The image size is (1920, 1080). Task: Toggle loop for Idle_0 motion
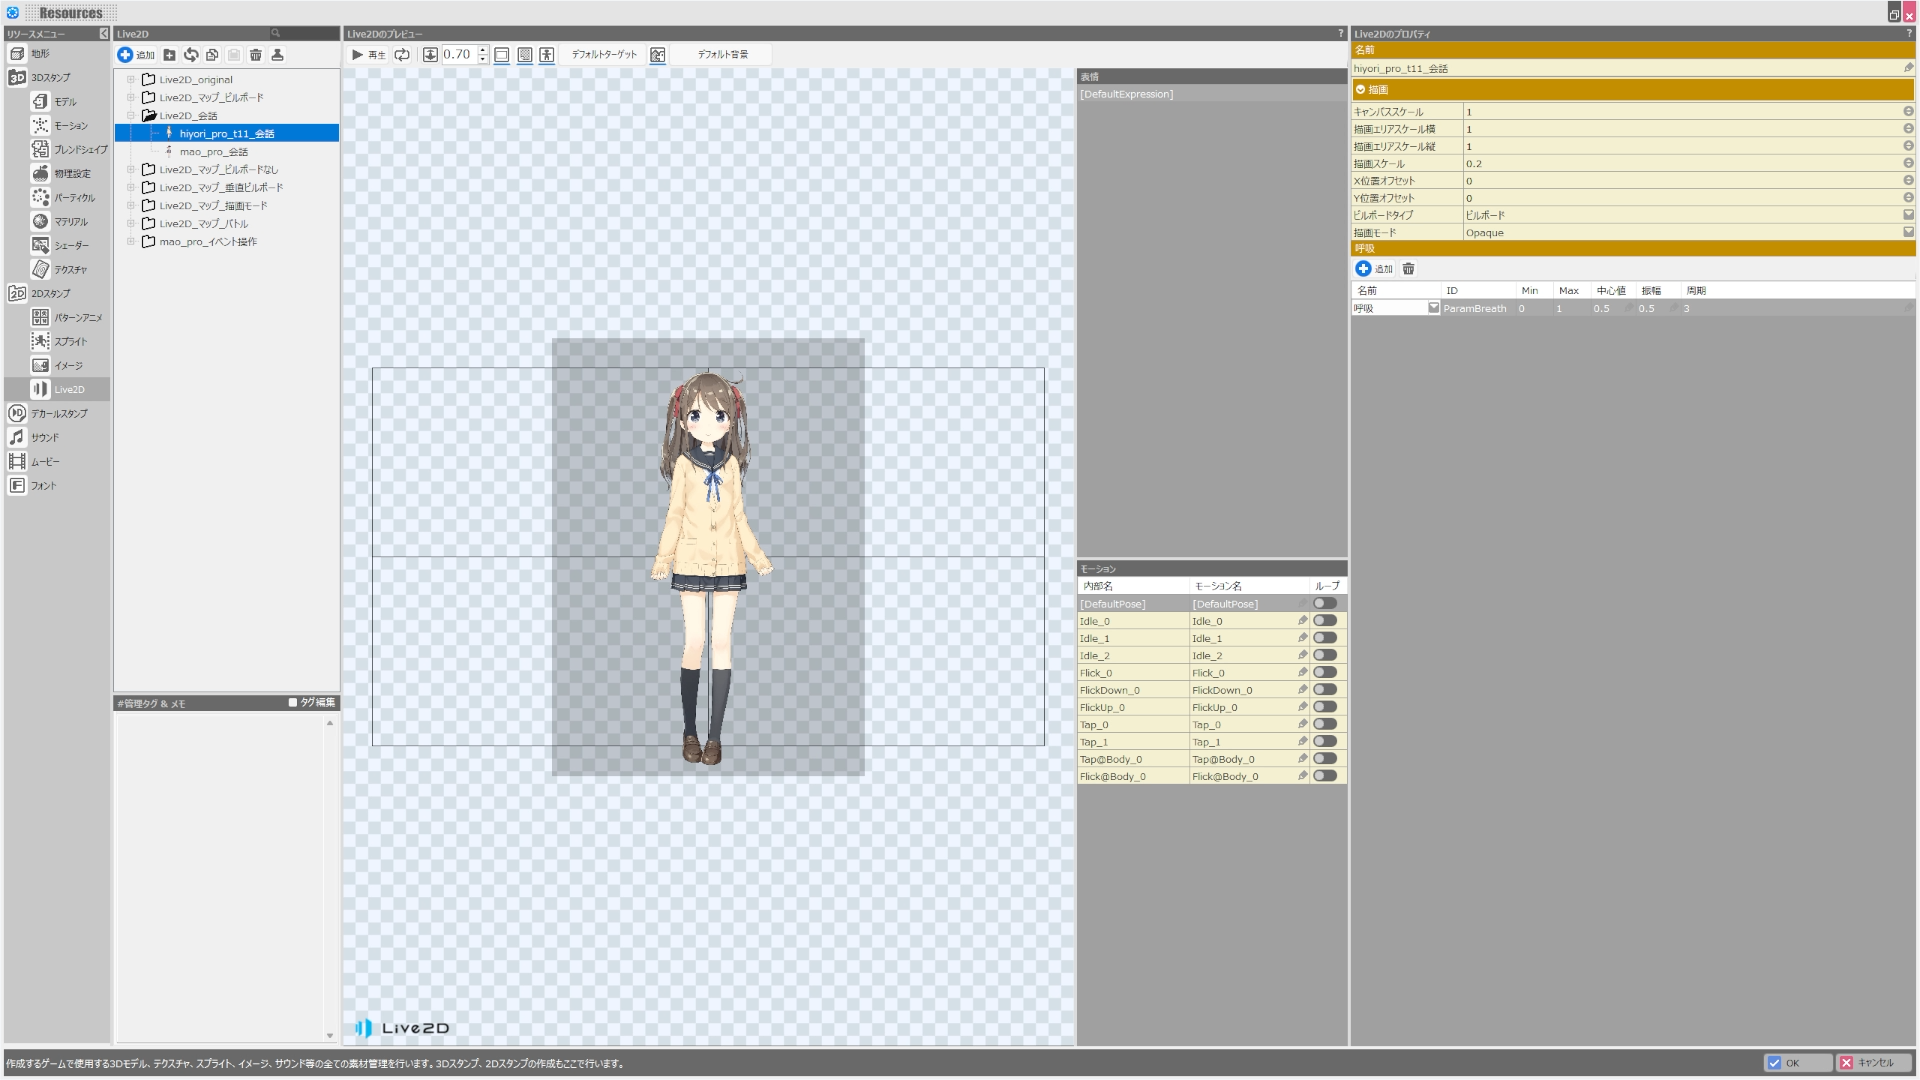(1325, 621)
